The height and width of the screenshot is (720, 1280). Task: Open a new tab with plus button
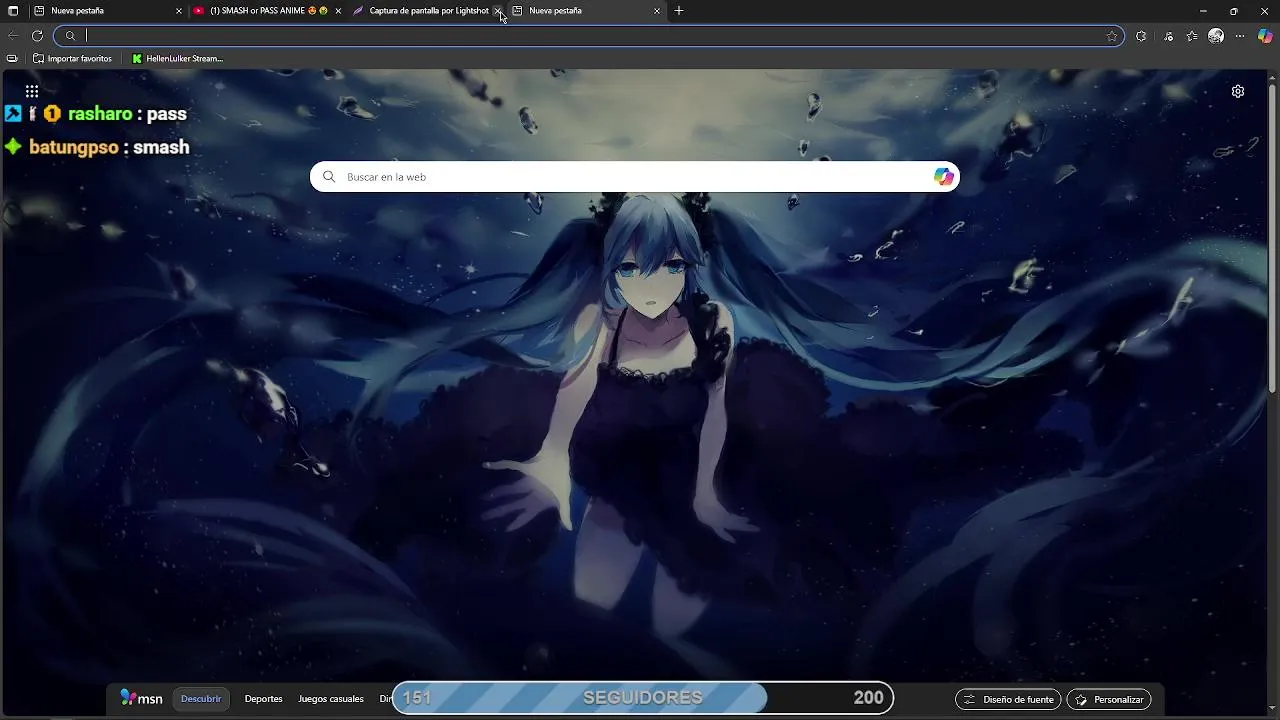679,11
